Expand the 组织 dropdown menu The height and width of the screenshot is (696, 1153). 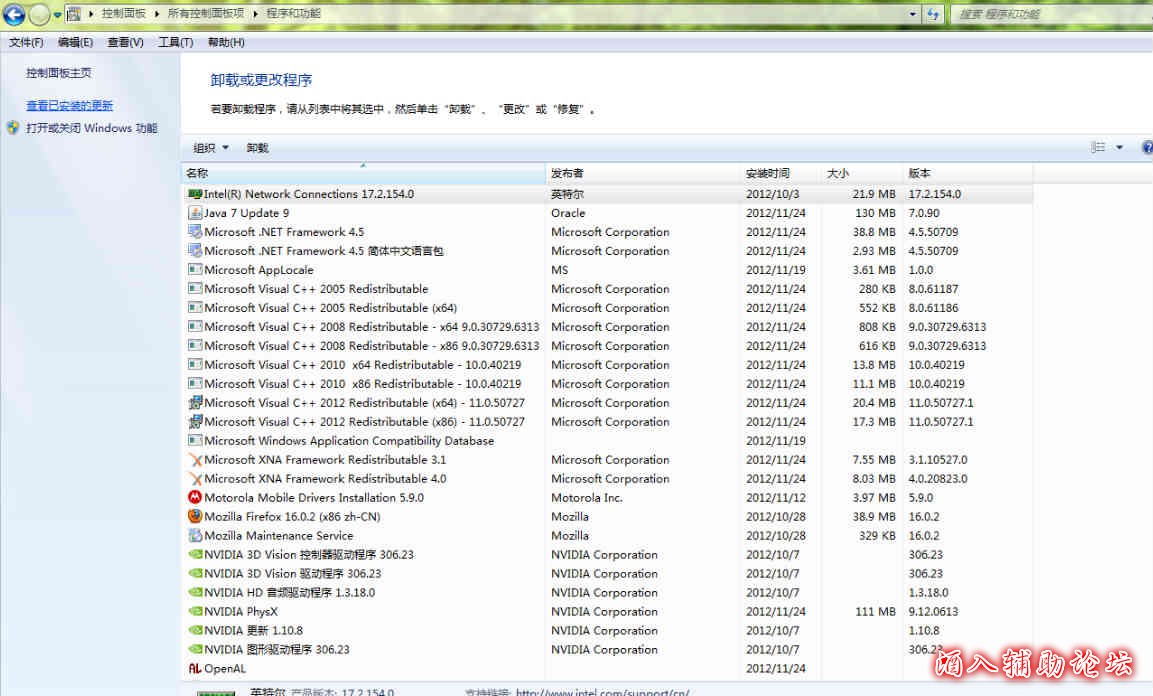coord(211,148)
